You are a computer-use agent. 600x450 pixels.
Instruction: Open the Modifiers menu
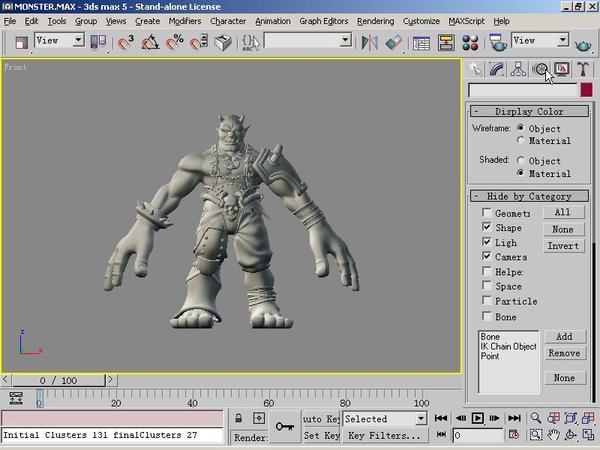click(184, 21)
